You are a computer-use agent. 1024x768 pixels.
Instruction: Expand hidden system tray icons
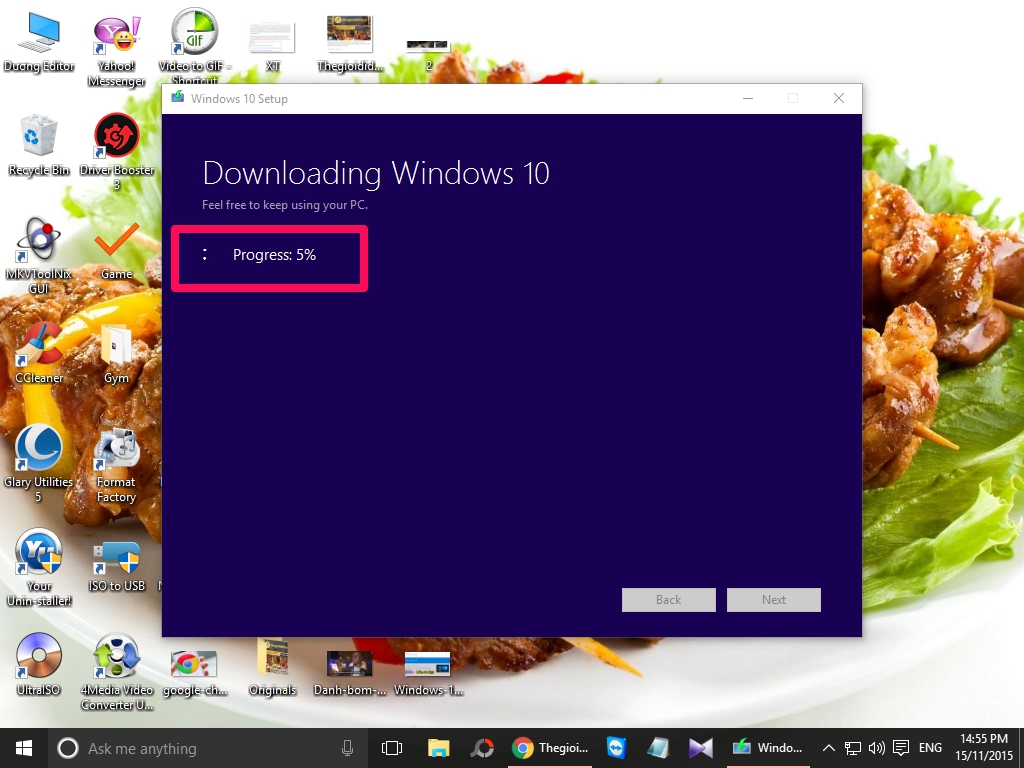pyautogui.click(x=829, y=748)
